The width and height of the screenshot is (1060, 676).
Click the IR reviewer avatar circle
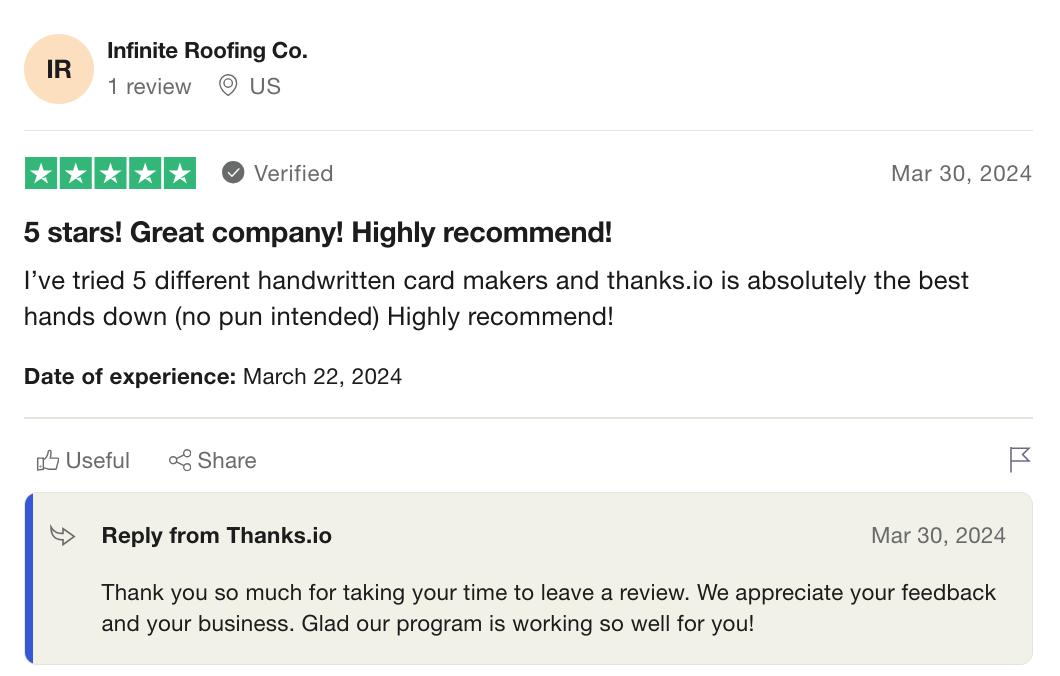59,69
